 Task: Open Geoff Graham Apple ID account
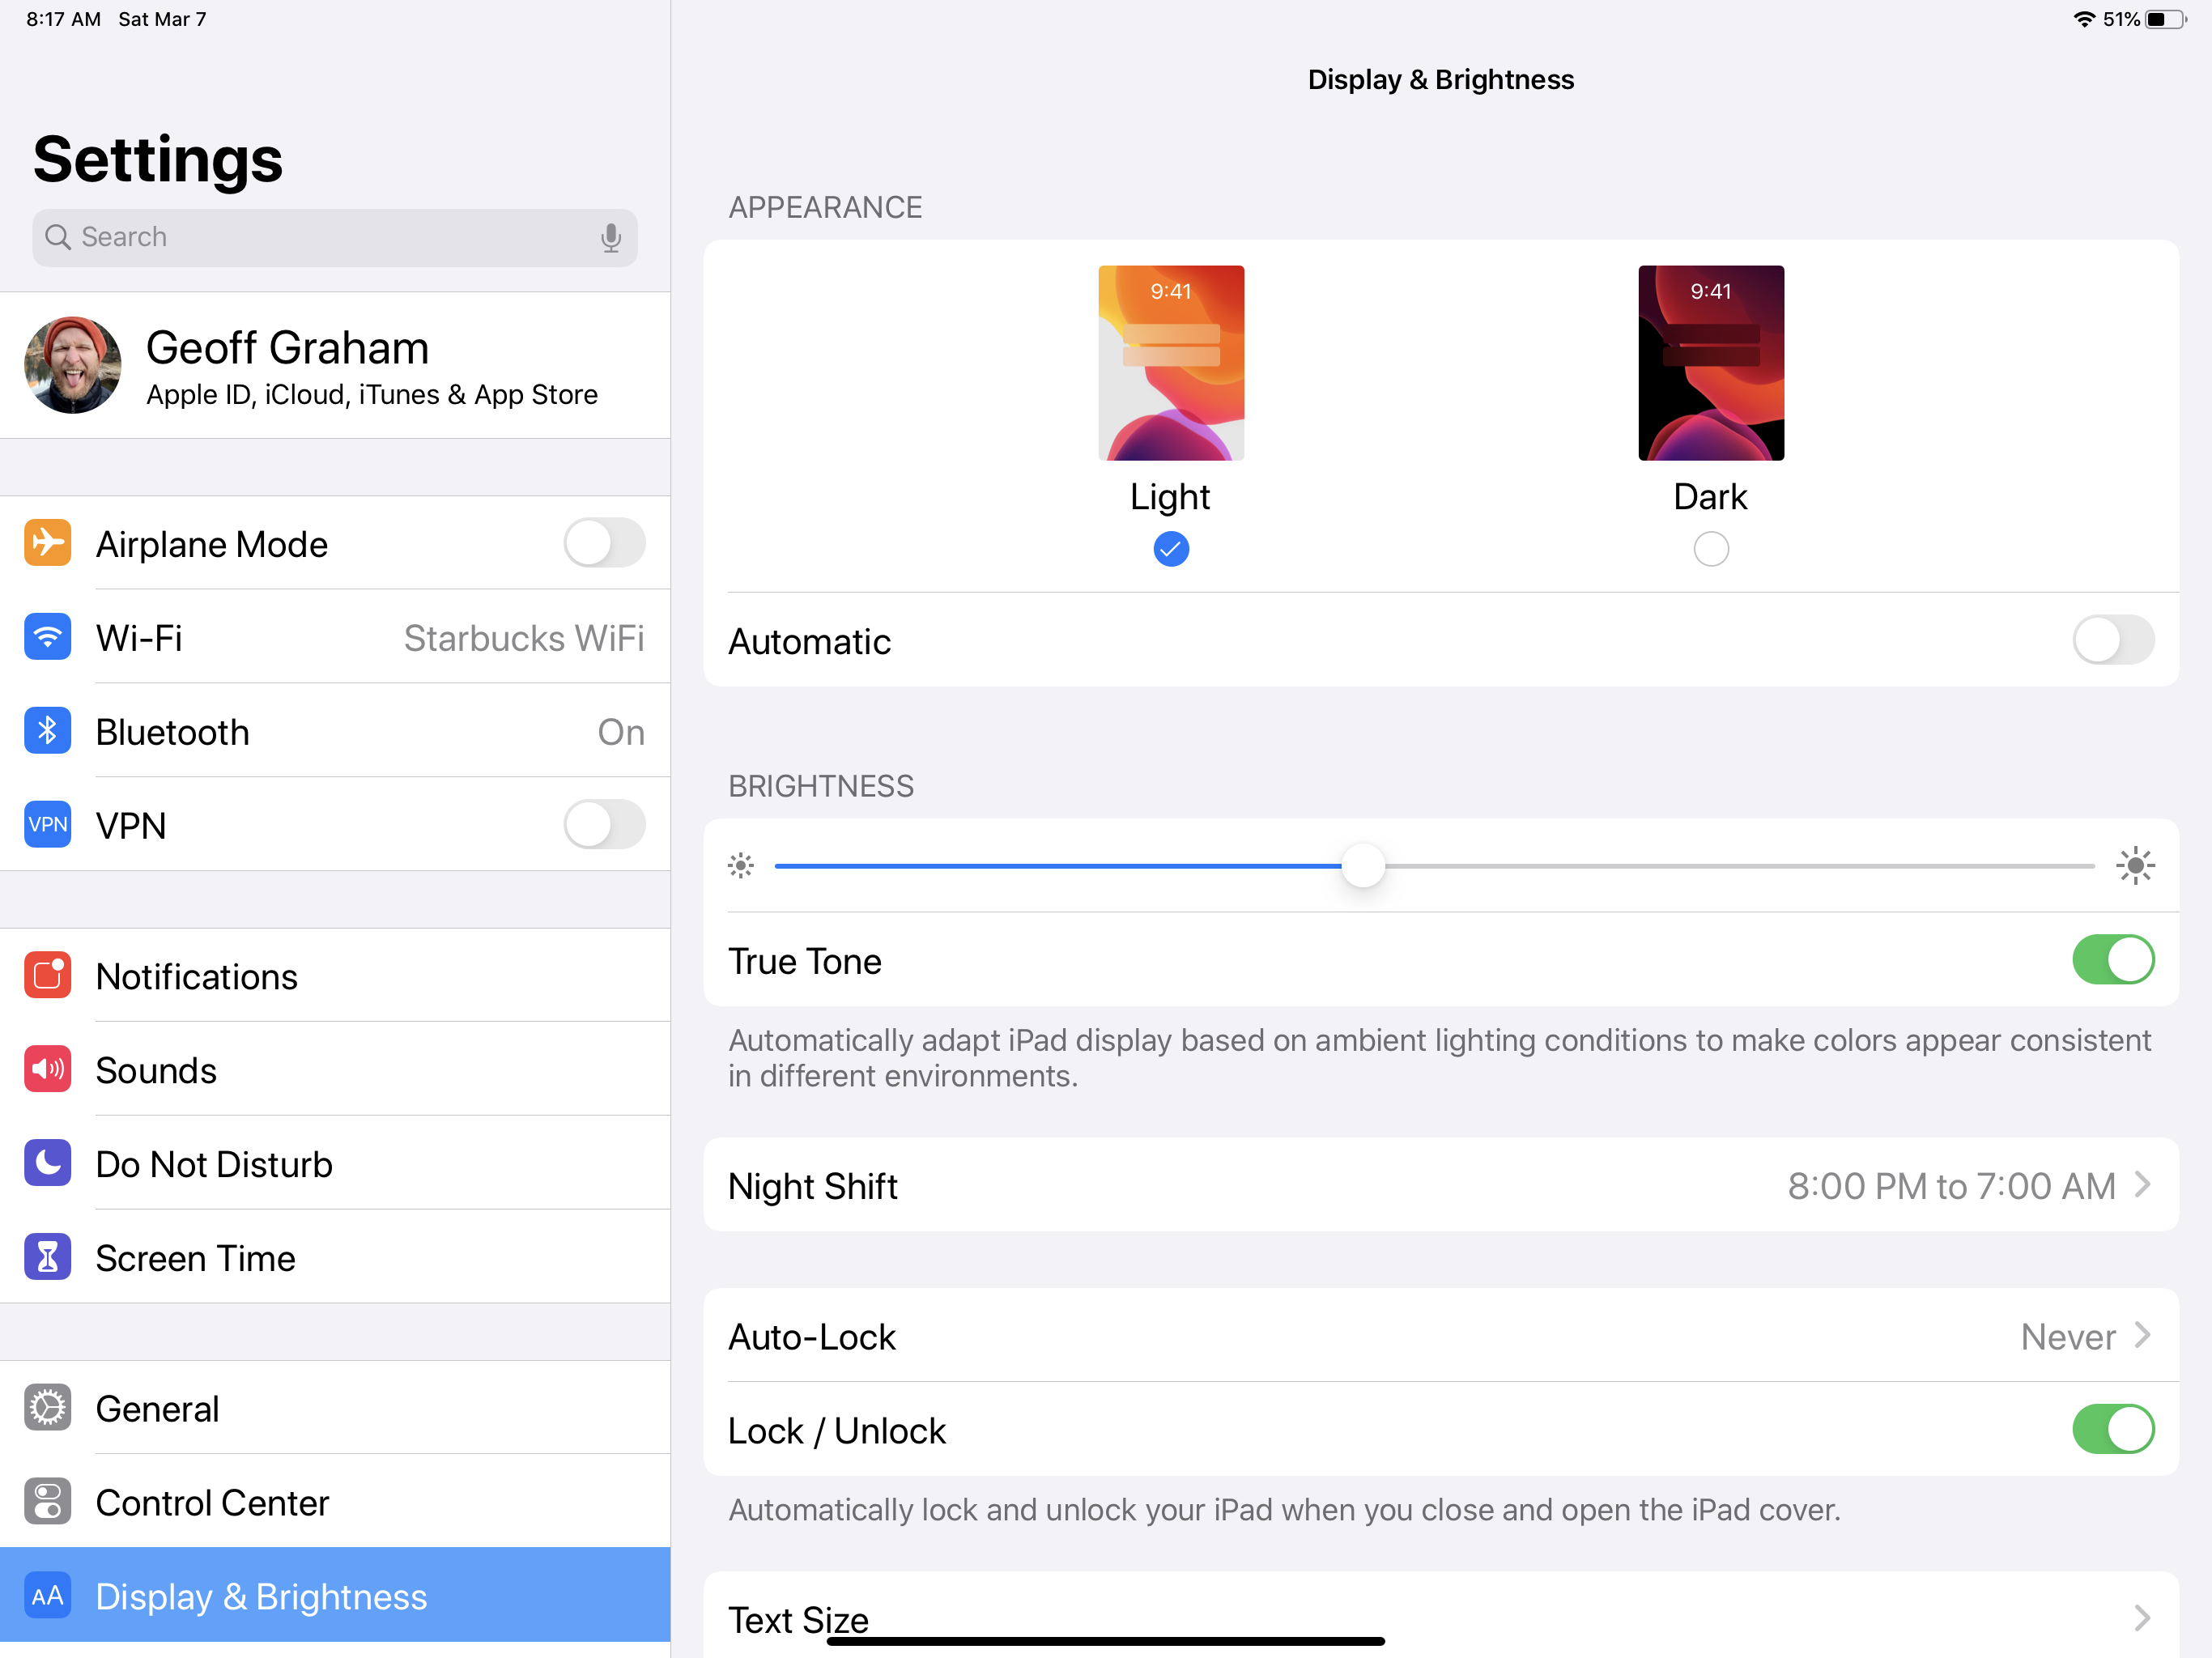(335, 366)
